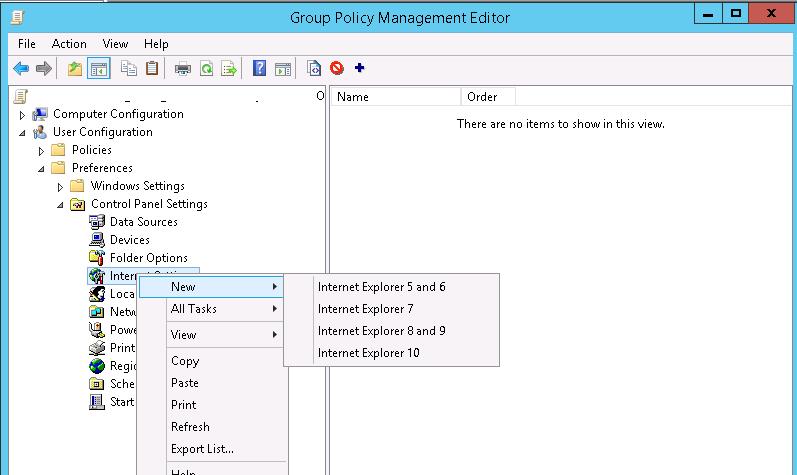Select the Policies label in the tree
This screenshot has width=797, height=475.
[x=91, y=150]
